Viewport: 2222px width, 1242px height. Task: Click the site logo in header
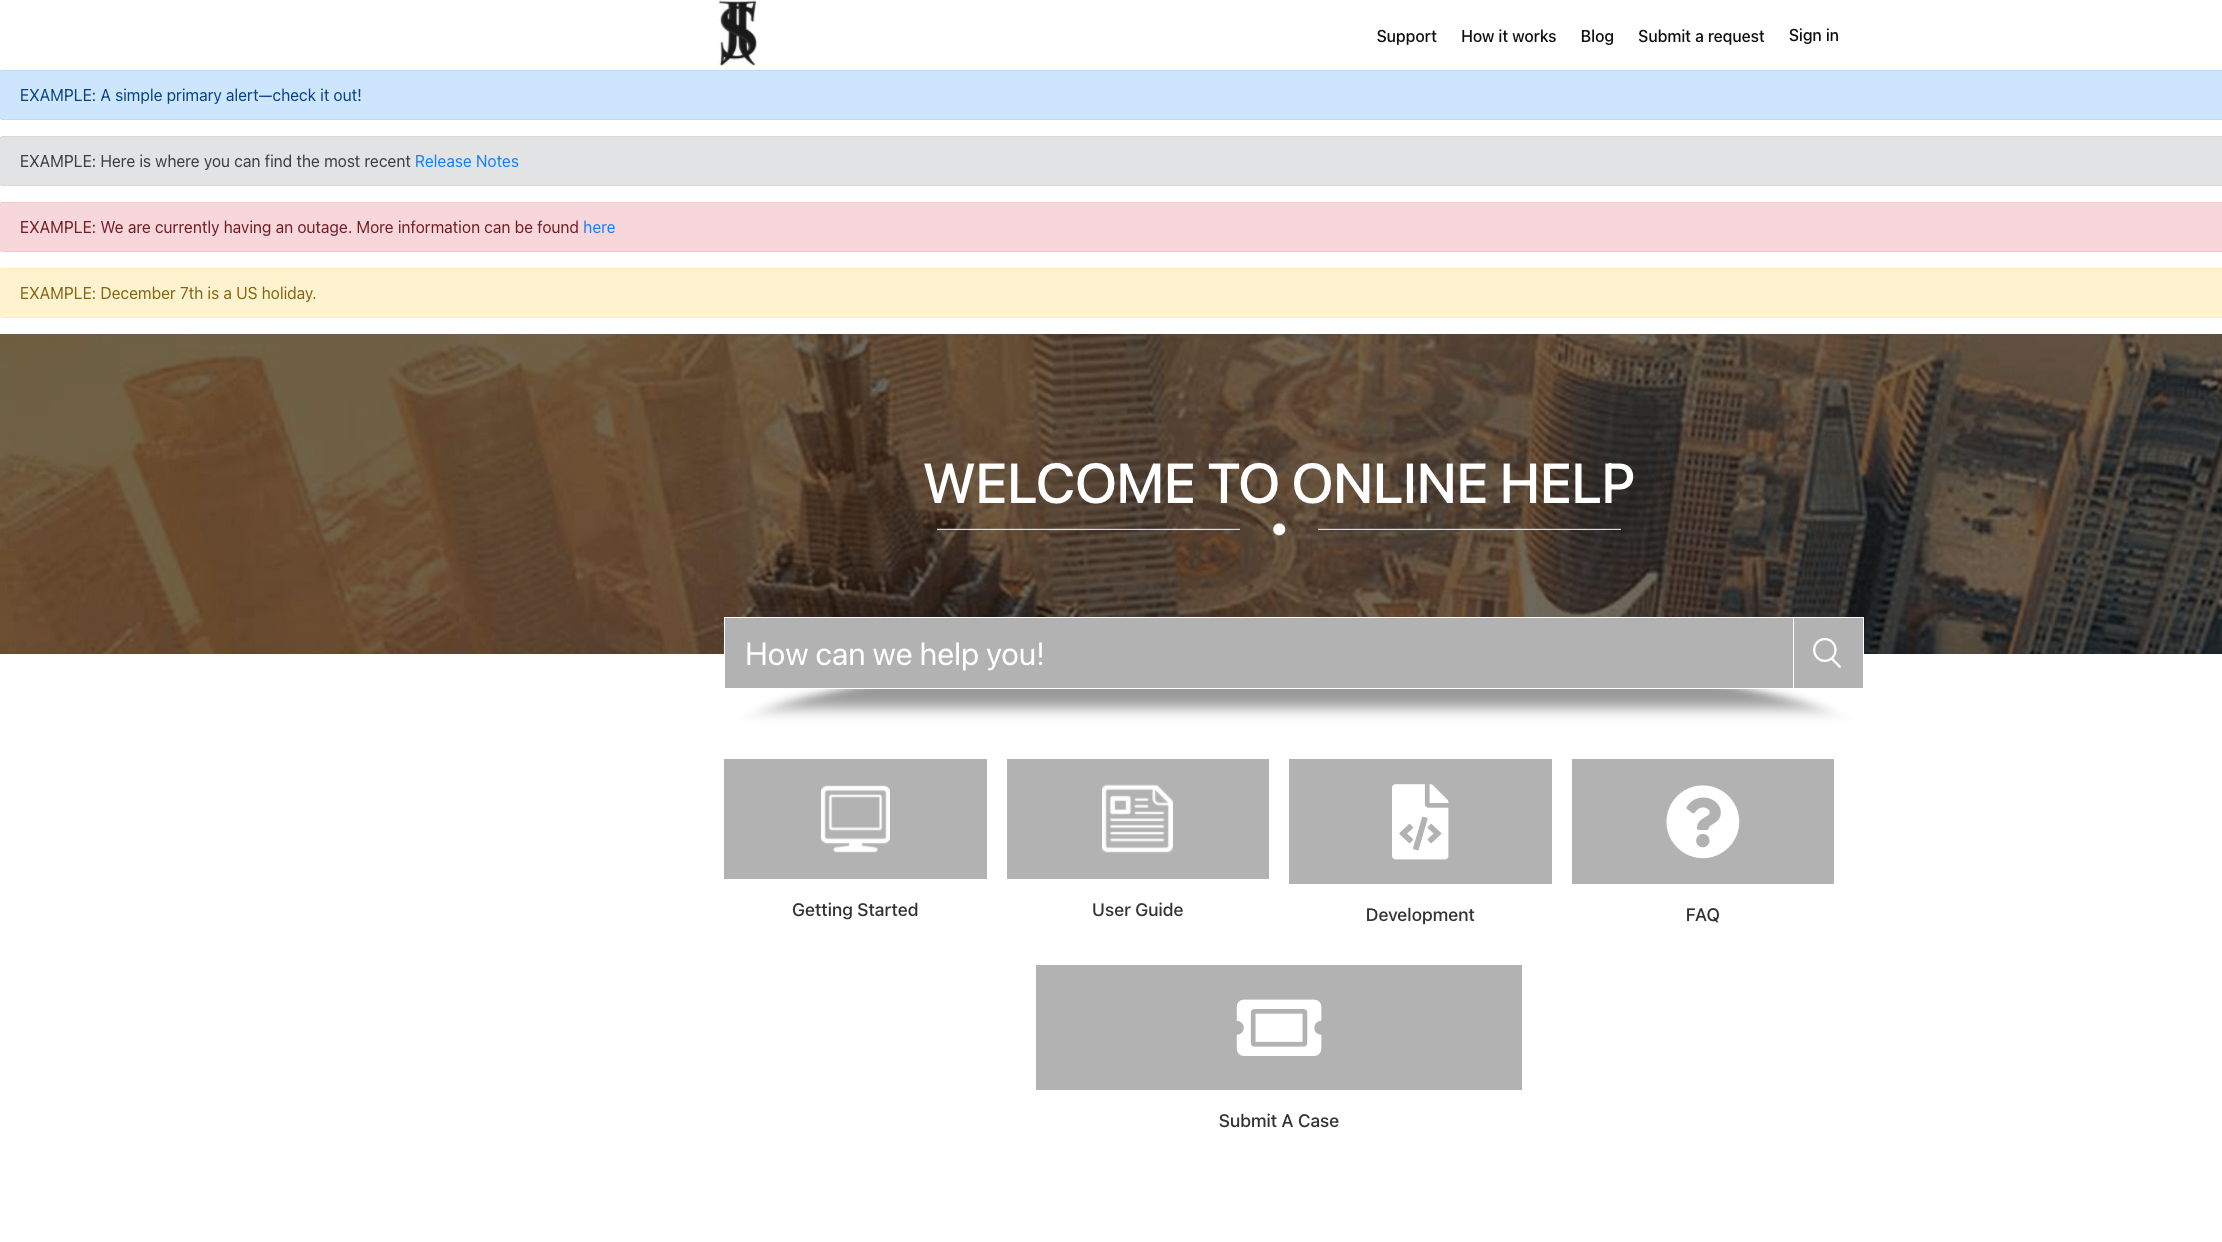738,34
